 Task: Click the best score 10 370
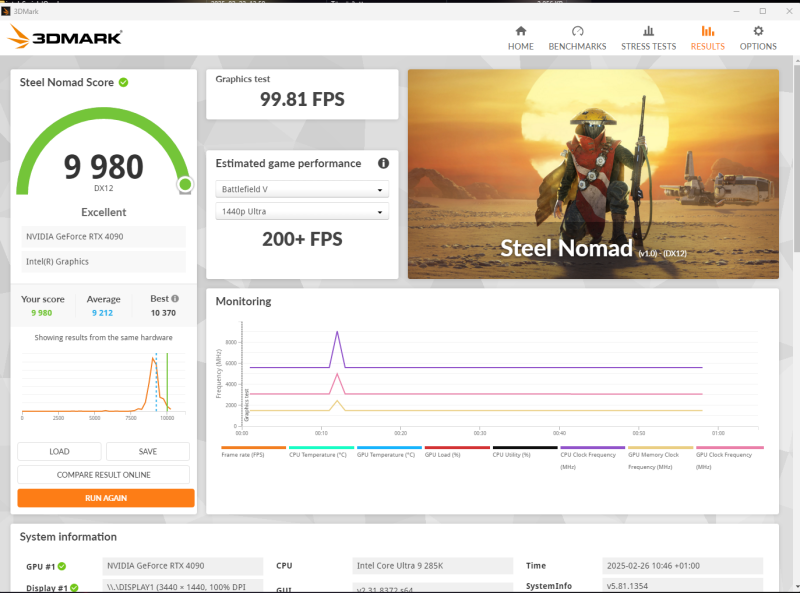click(x=163, y=313)
